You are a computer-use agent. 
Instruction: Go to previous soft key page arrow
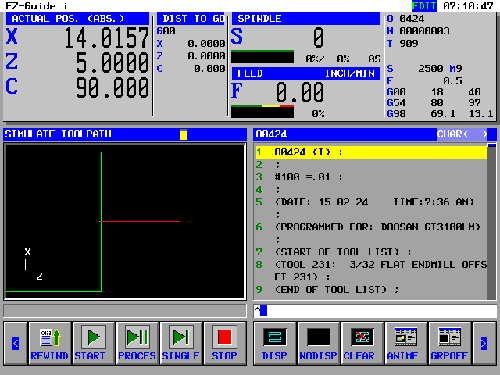[x=15, y=343]
